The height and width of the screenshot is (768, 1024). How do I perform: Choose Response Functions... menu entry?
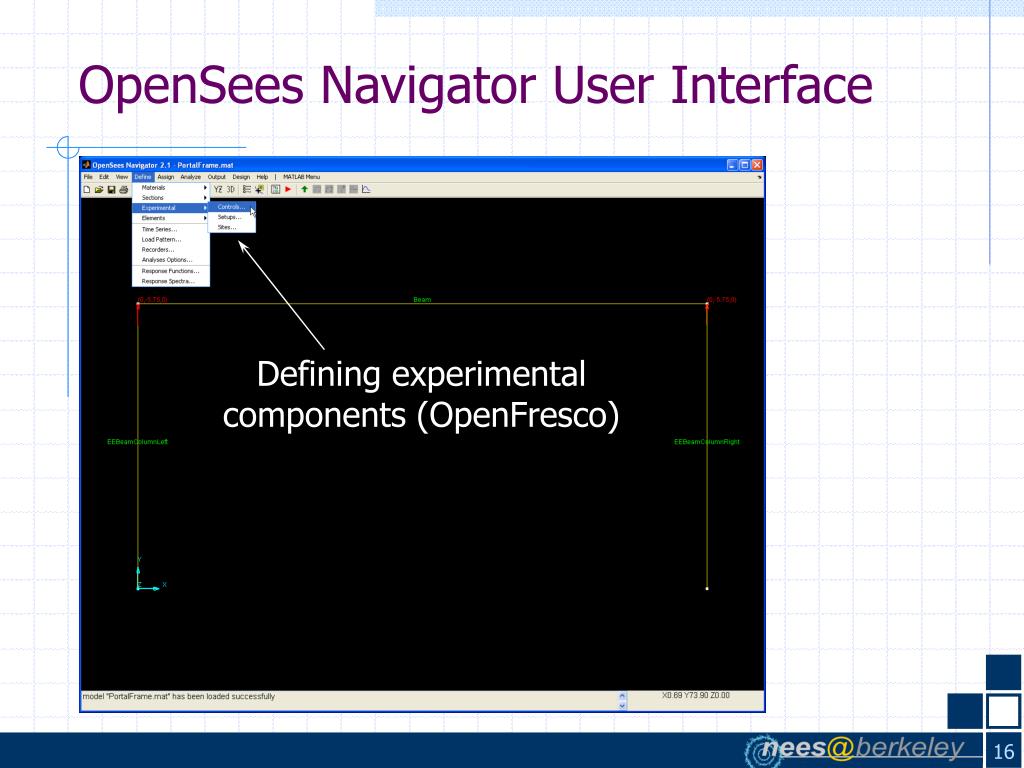coord(170,271)
